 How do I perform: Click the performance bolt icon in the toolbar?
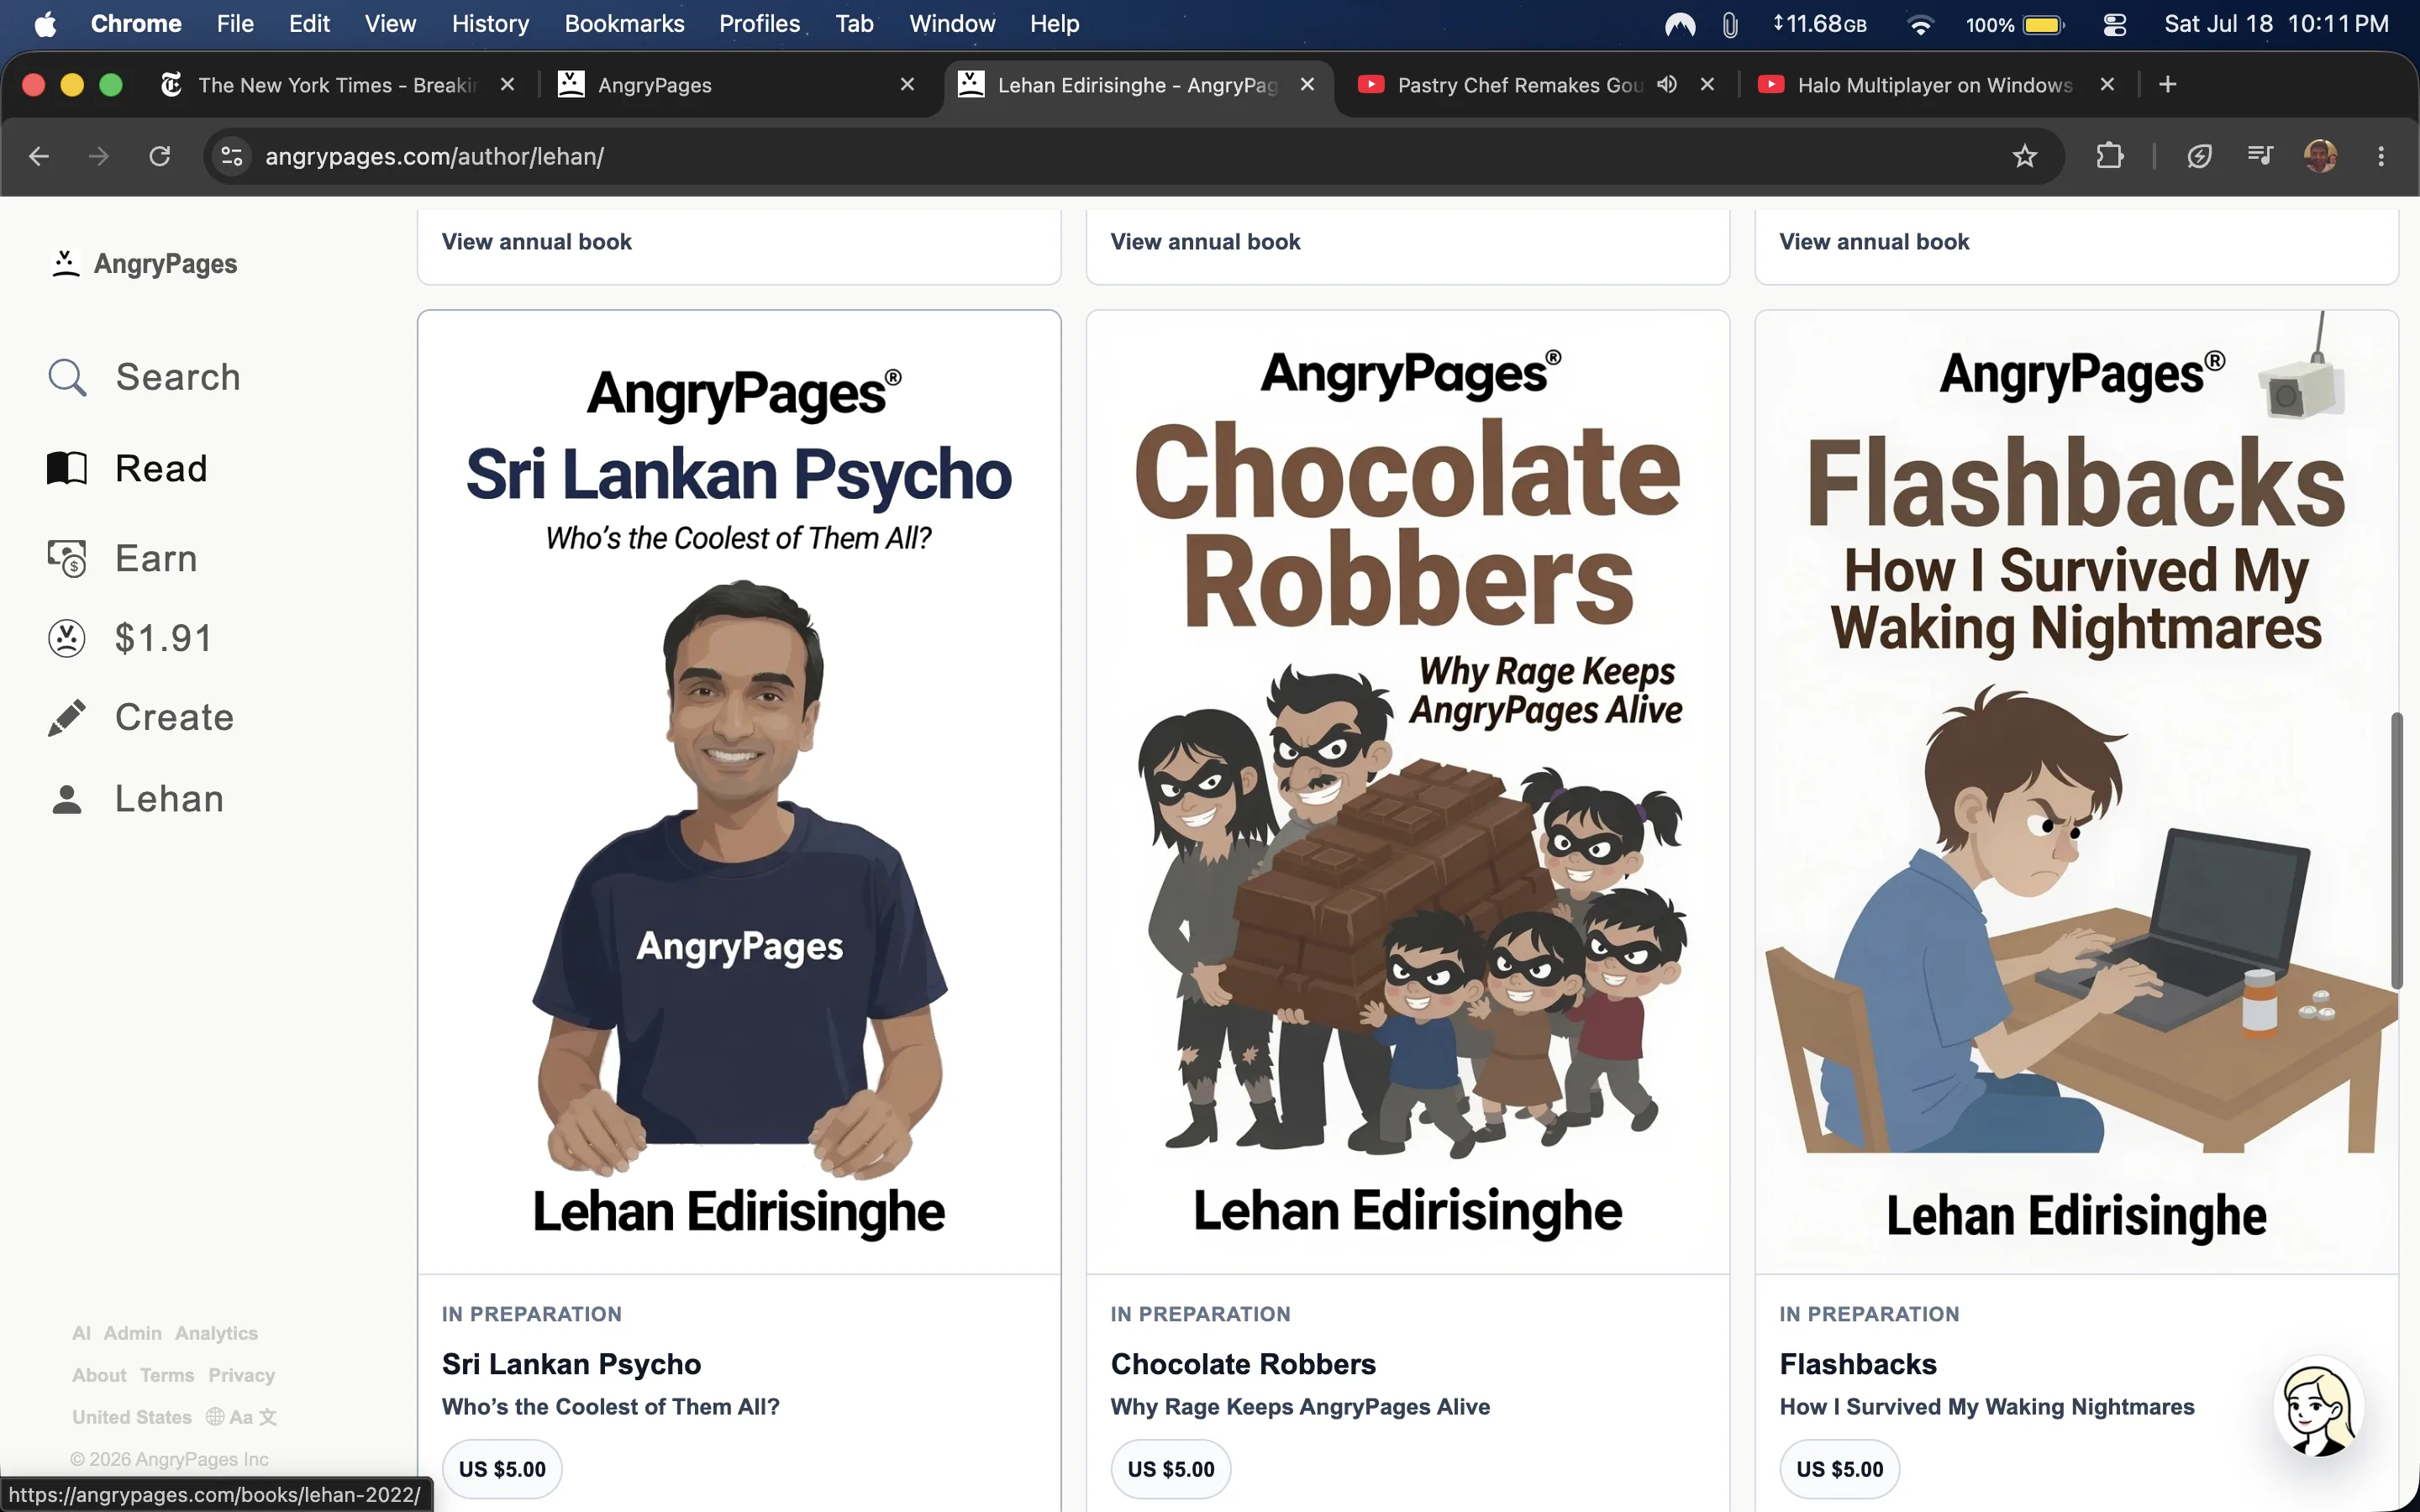tap(2199, 156)
